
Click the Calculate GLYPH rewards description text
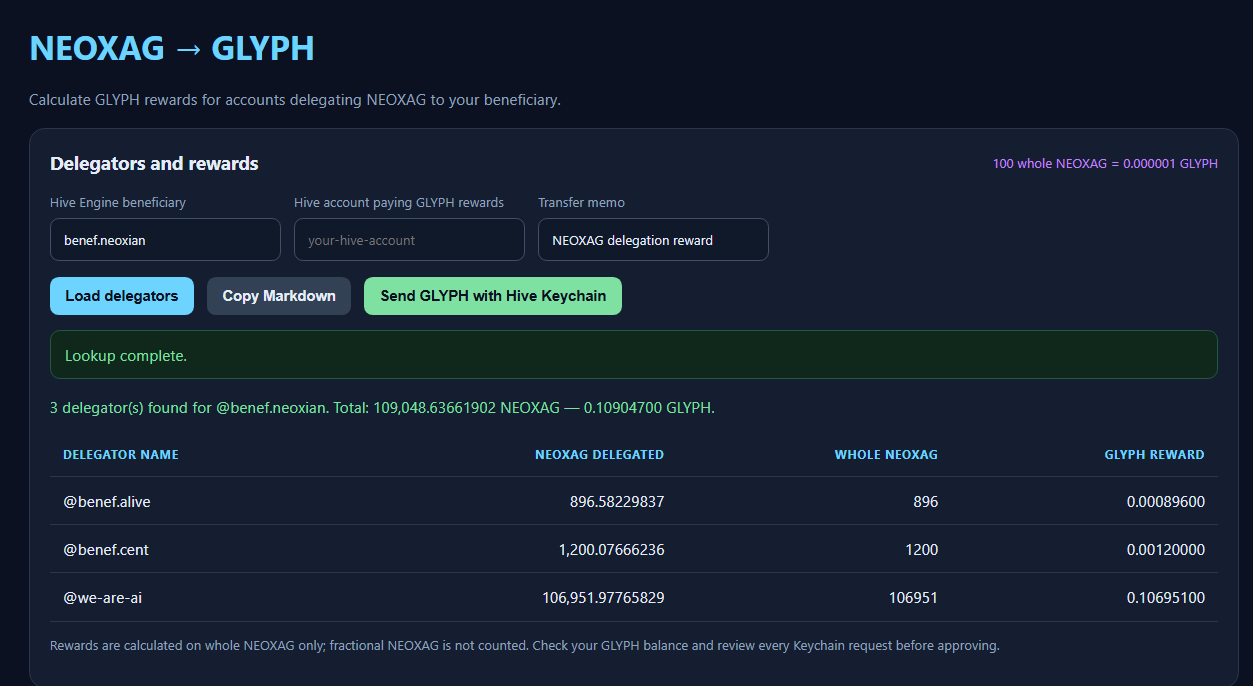295,100
